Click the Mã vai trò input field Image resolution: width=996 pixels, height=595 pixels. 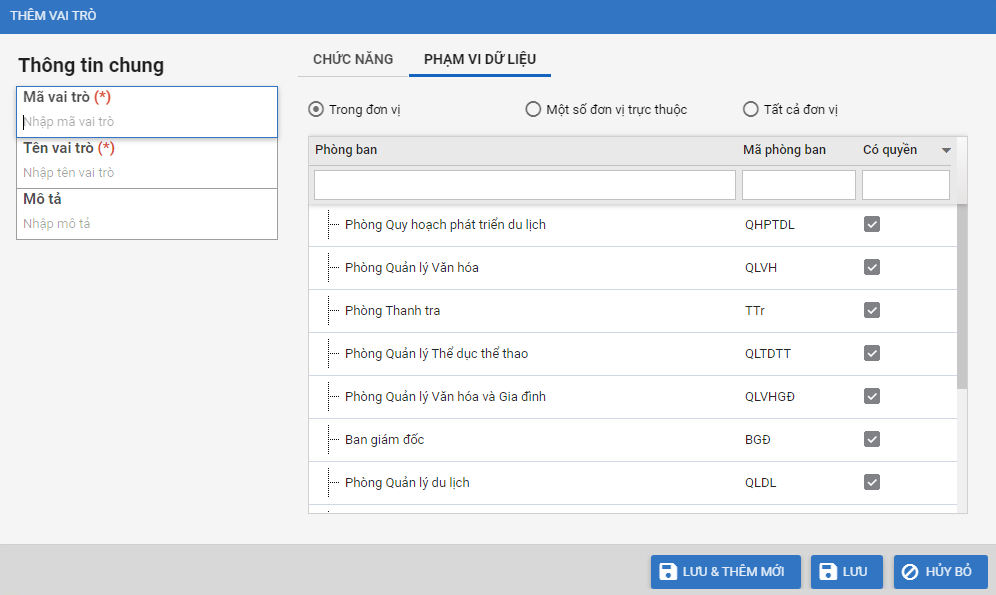coord(147,122)
